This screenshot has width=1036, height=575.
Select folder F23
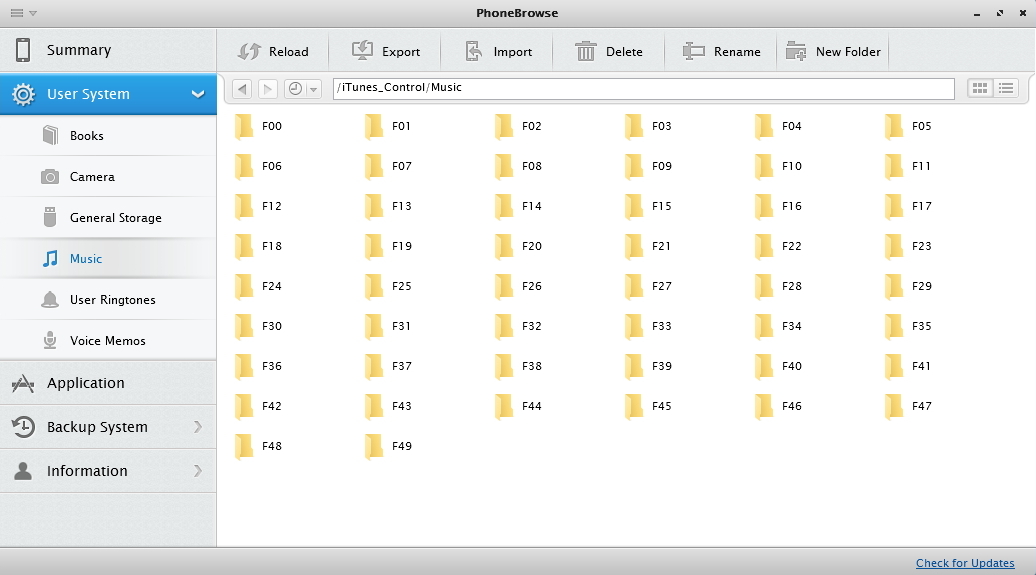pyautogui.click(x=908, y=246)
